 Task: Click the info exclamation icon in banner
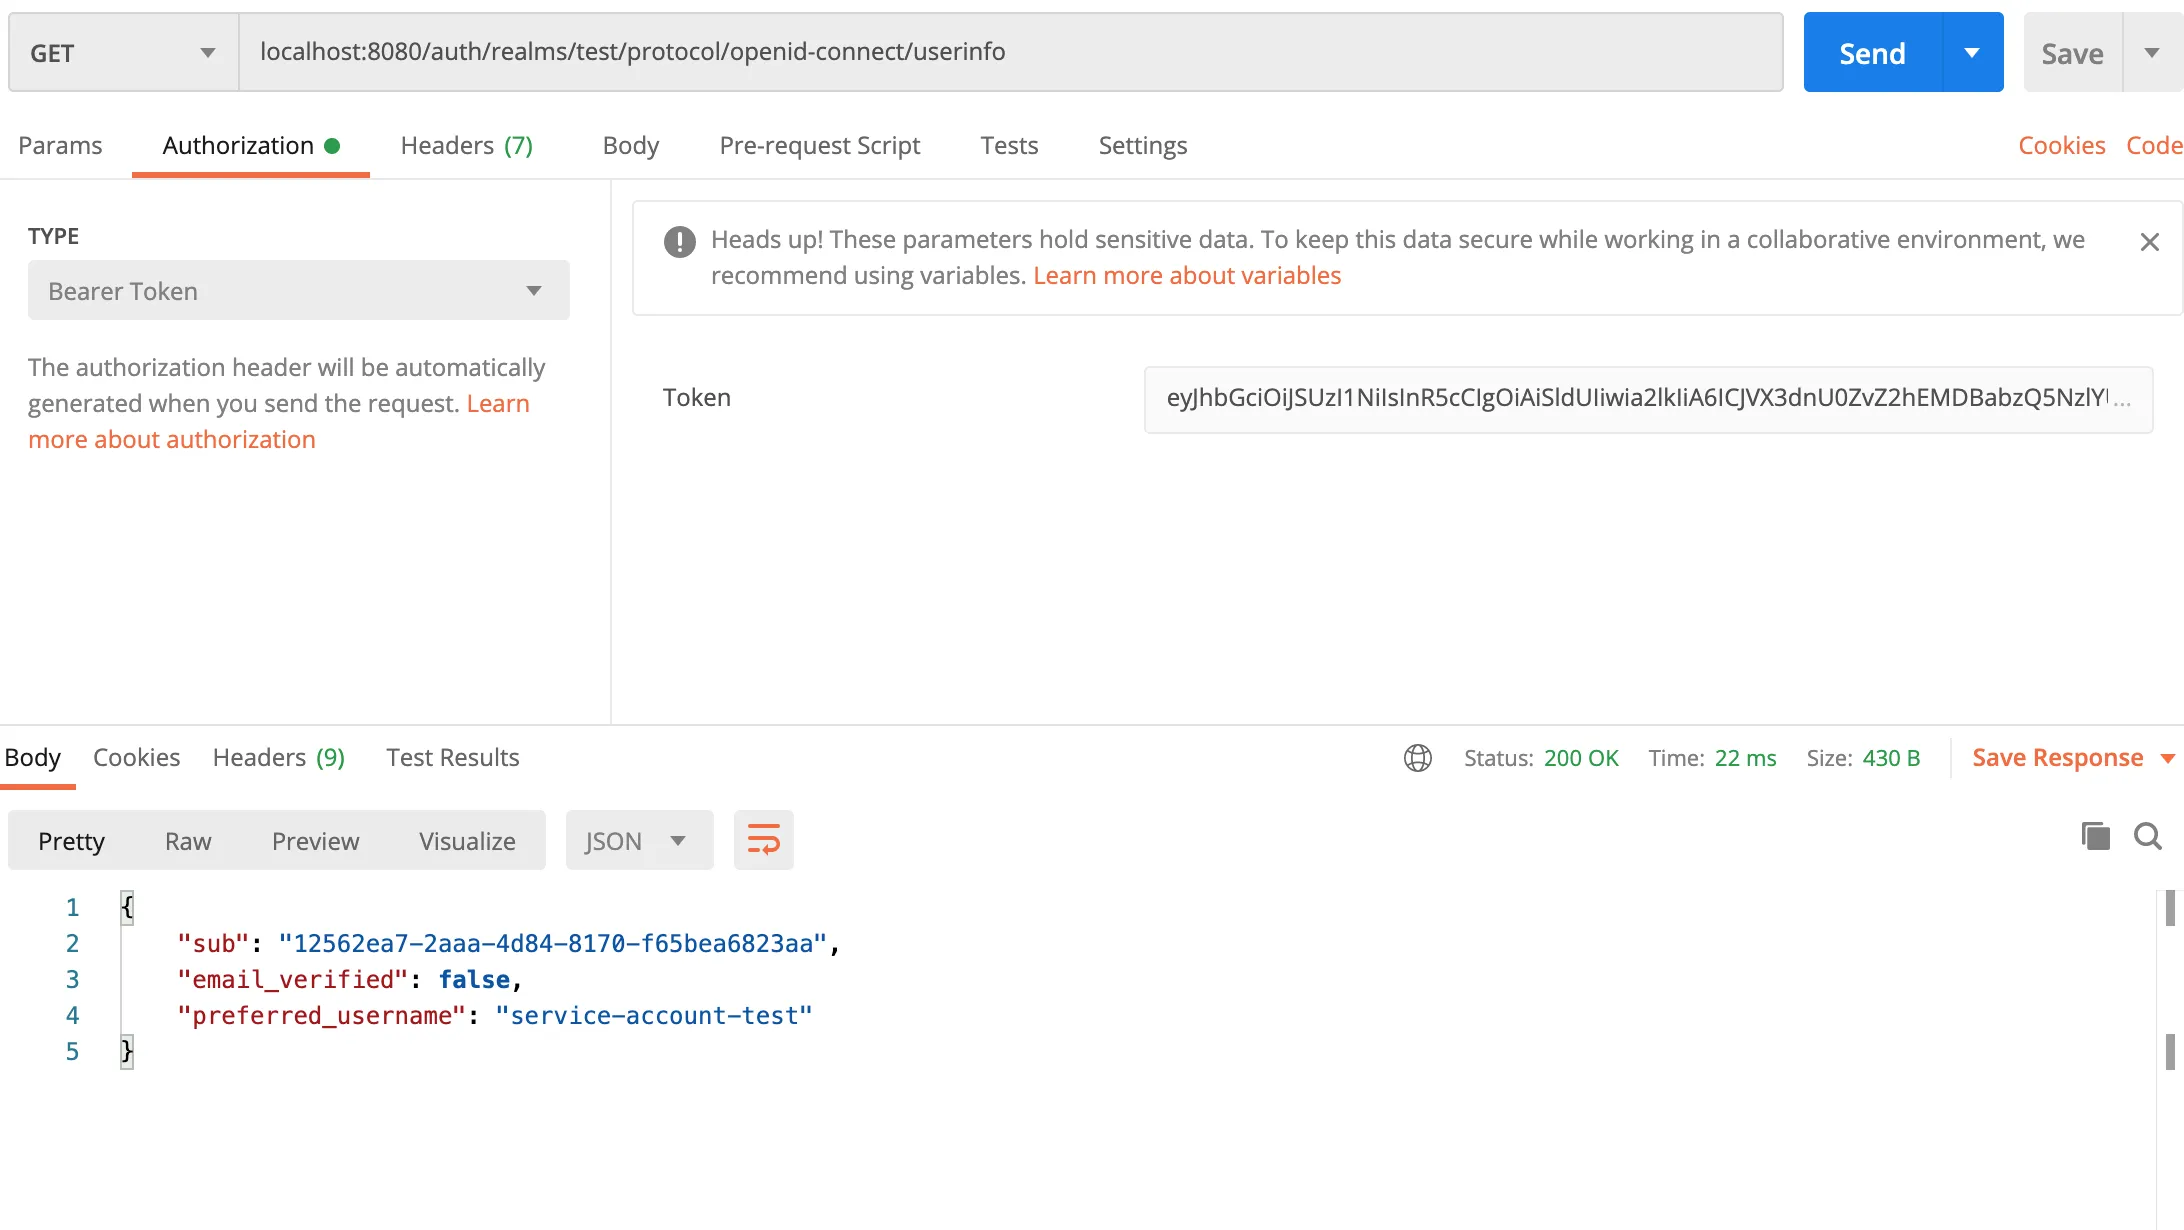[x=680, y=241]
